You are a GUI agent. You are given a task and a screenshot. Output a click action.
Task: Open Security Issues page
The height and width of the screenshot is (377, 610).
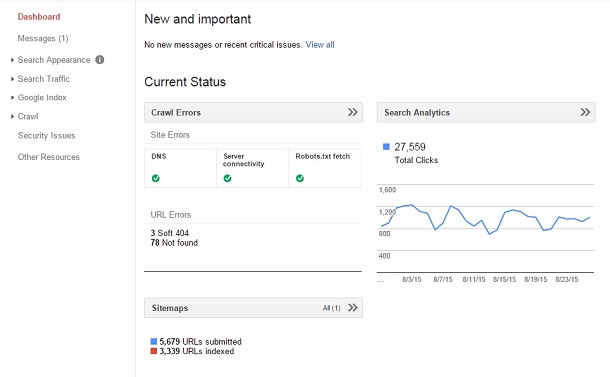(x=46, y=135)
